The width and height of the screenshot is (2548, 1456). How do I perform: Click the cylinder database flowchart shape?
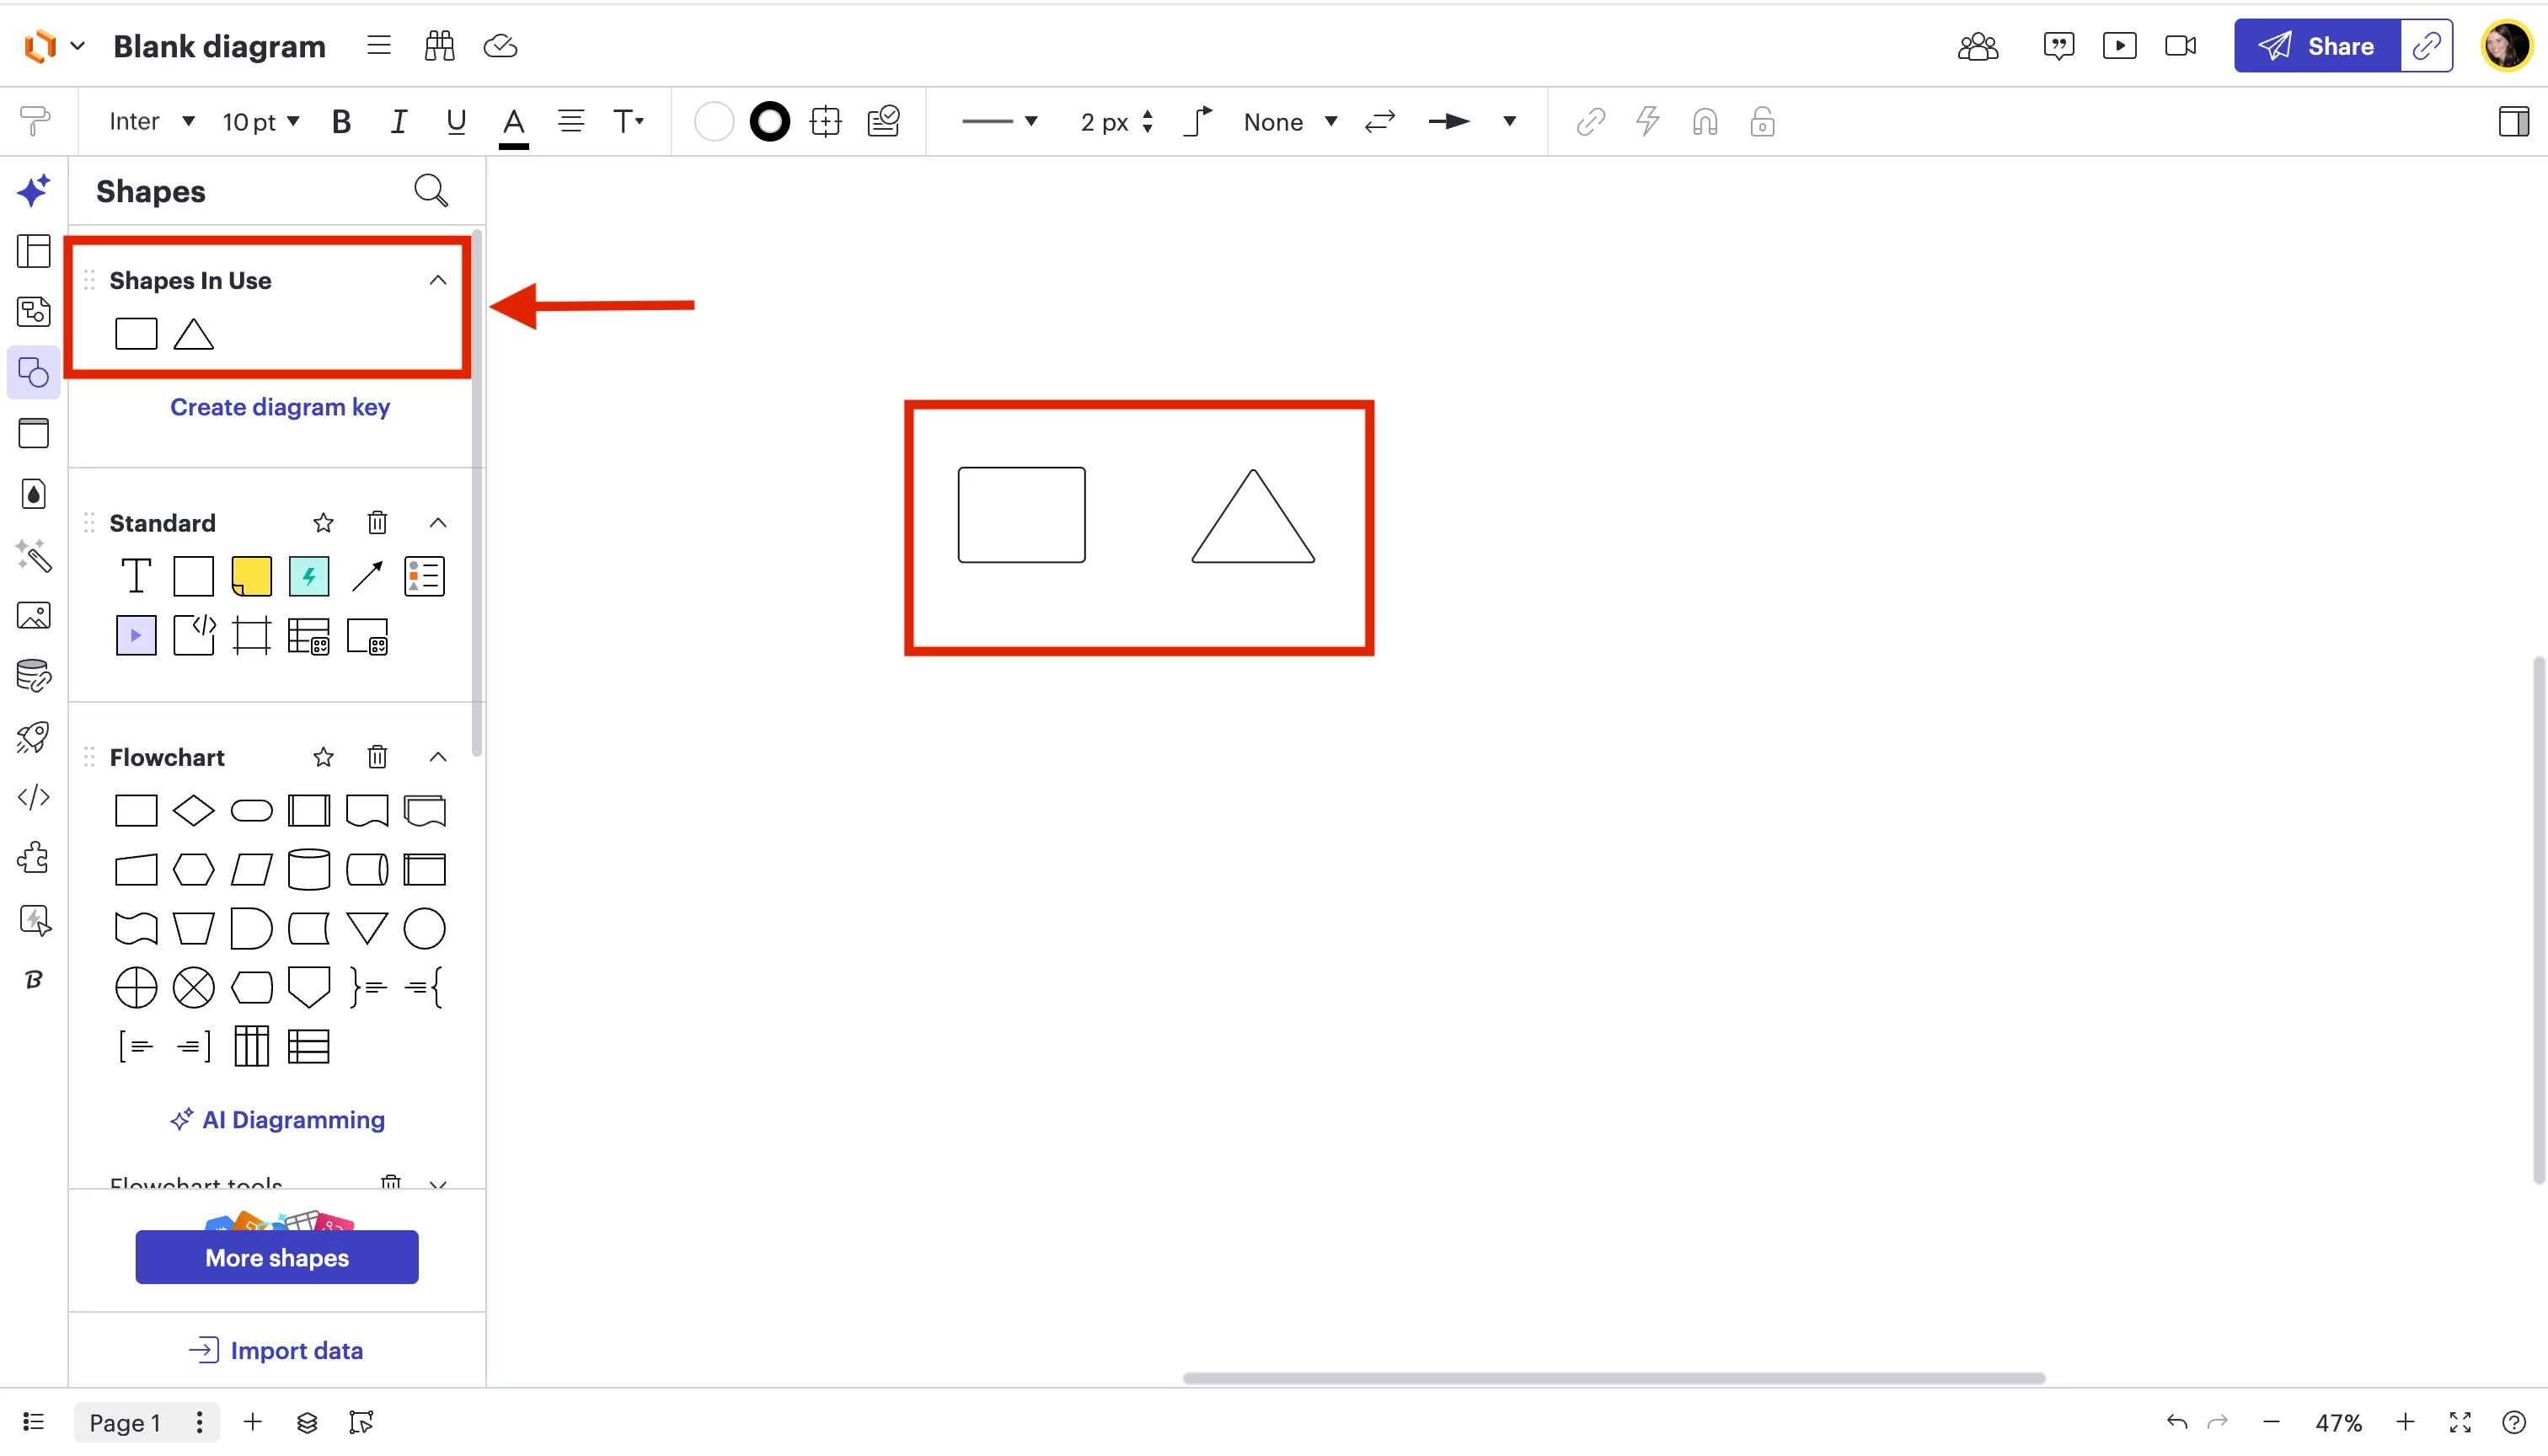pos(308,869)
